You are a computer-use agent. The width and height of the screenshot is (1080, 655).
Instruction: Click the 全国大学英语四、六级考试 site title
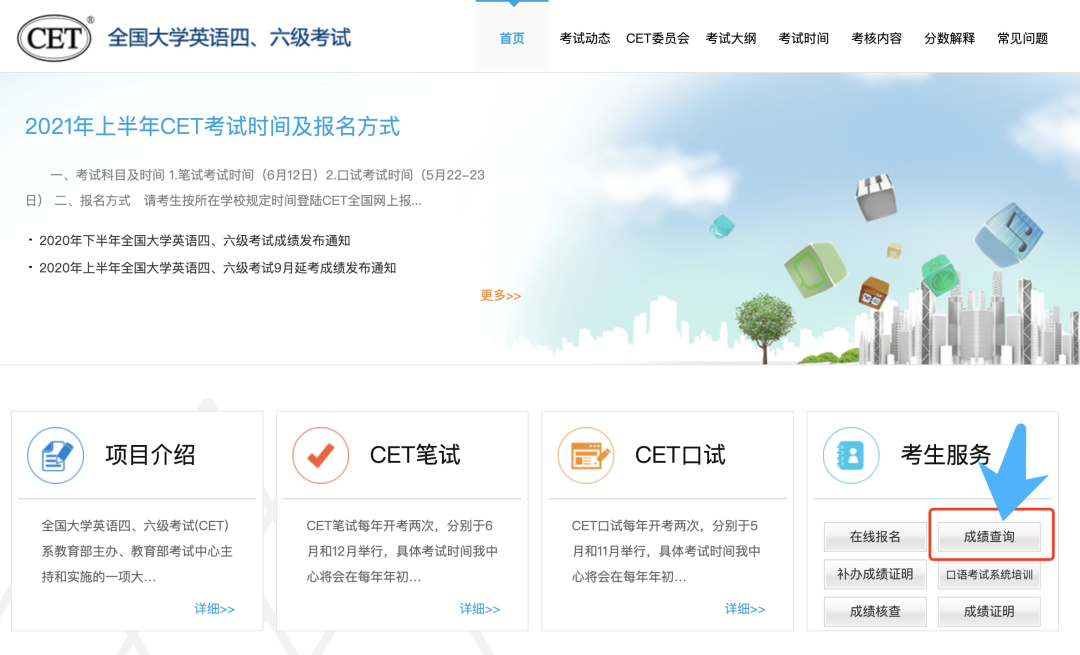point(229,37)
